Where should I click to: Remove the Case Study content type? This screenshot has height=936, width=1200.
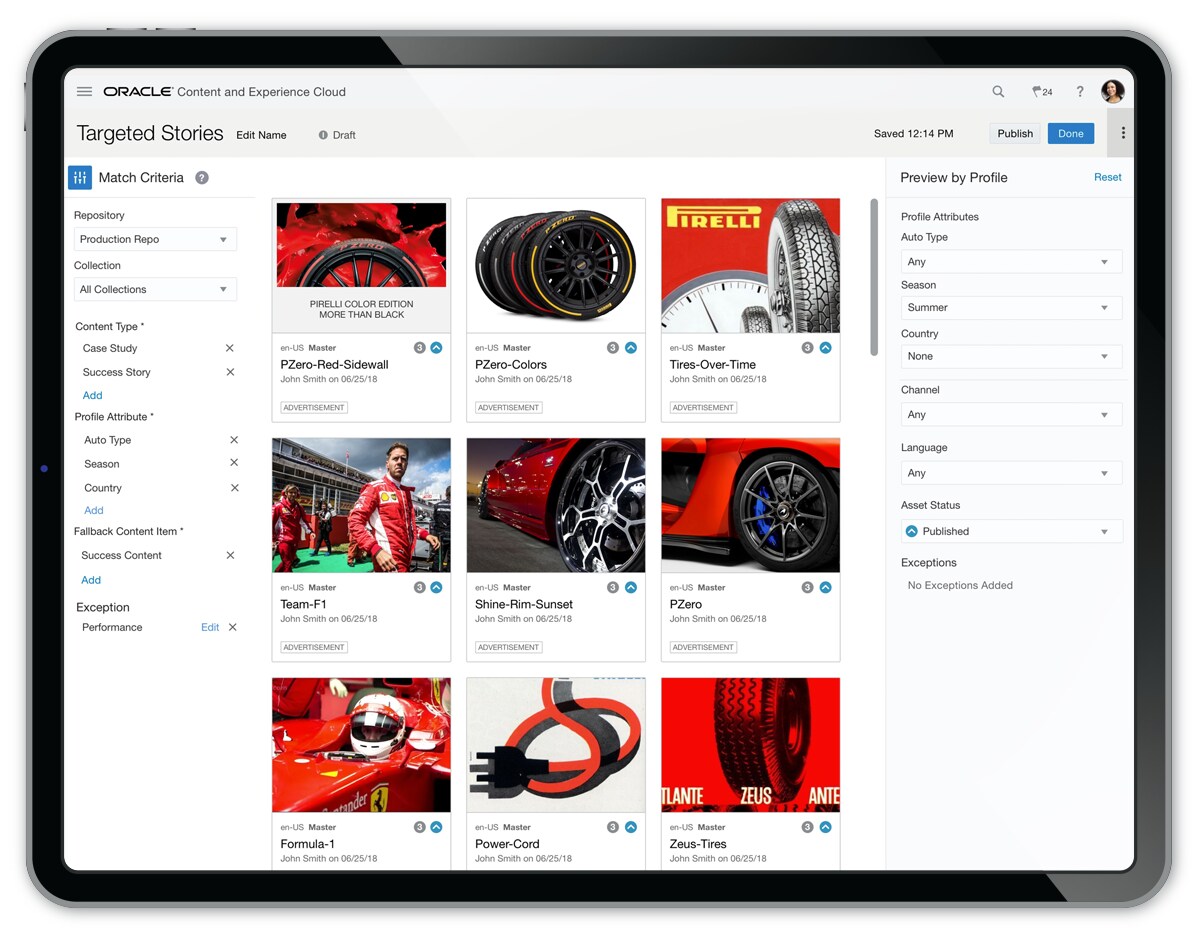[230, 348]
